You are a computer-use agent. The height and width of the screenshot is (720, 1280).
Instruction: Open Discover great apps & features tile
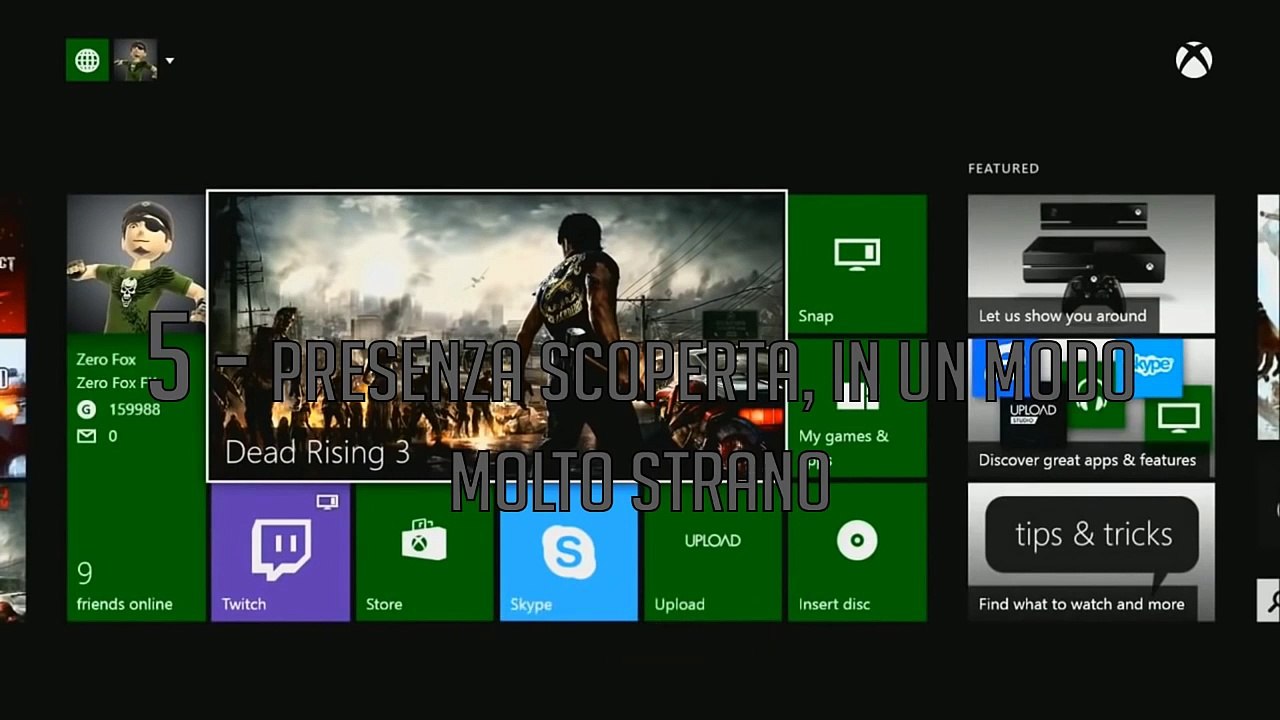(1091, 408)
